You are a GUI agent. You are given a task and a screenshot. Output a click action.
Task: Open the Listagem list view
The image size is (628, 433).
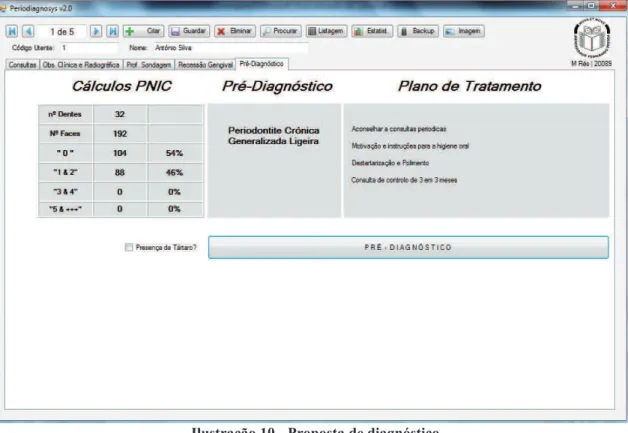click(x=326, y=31)
